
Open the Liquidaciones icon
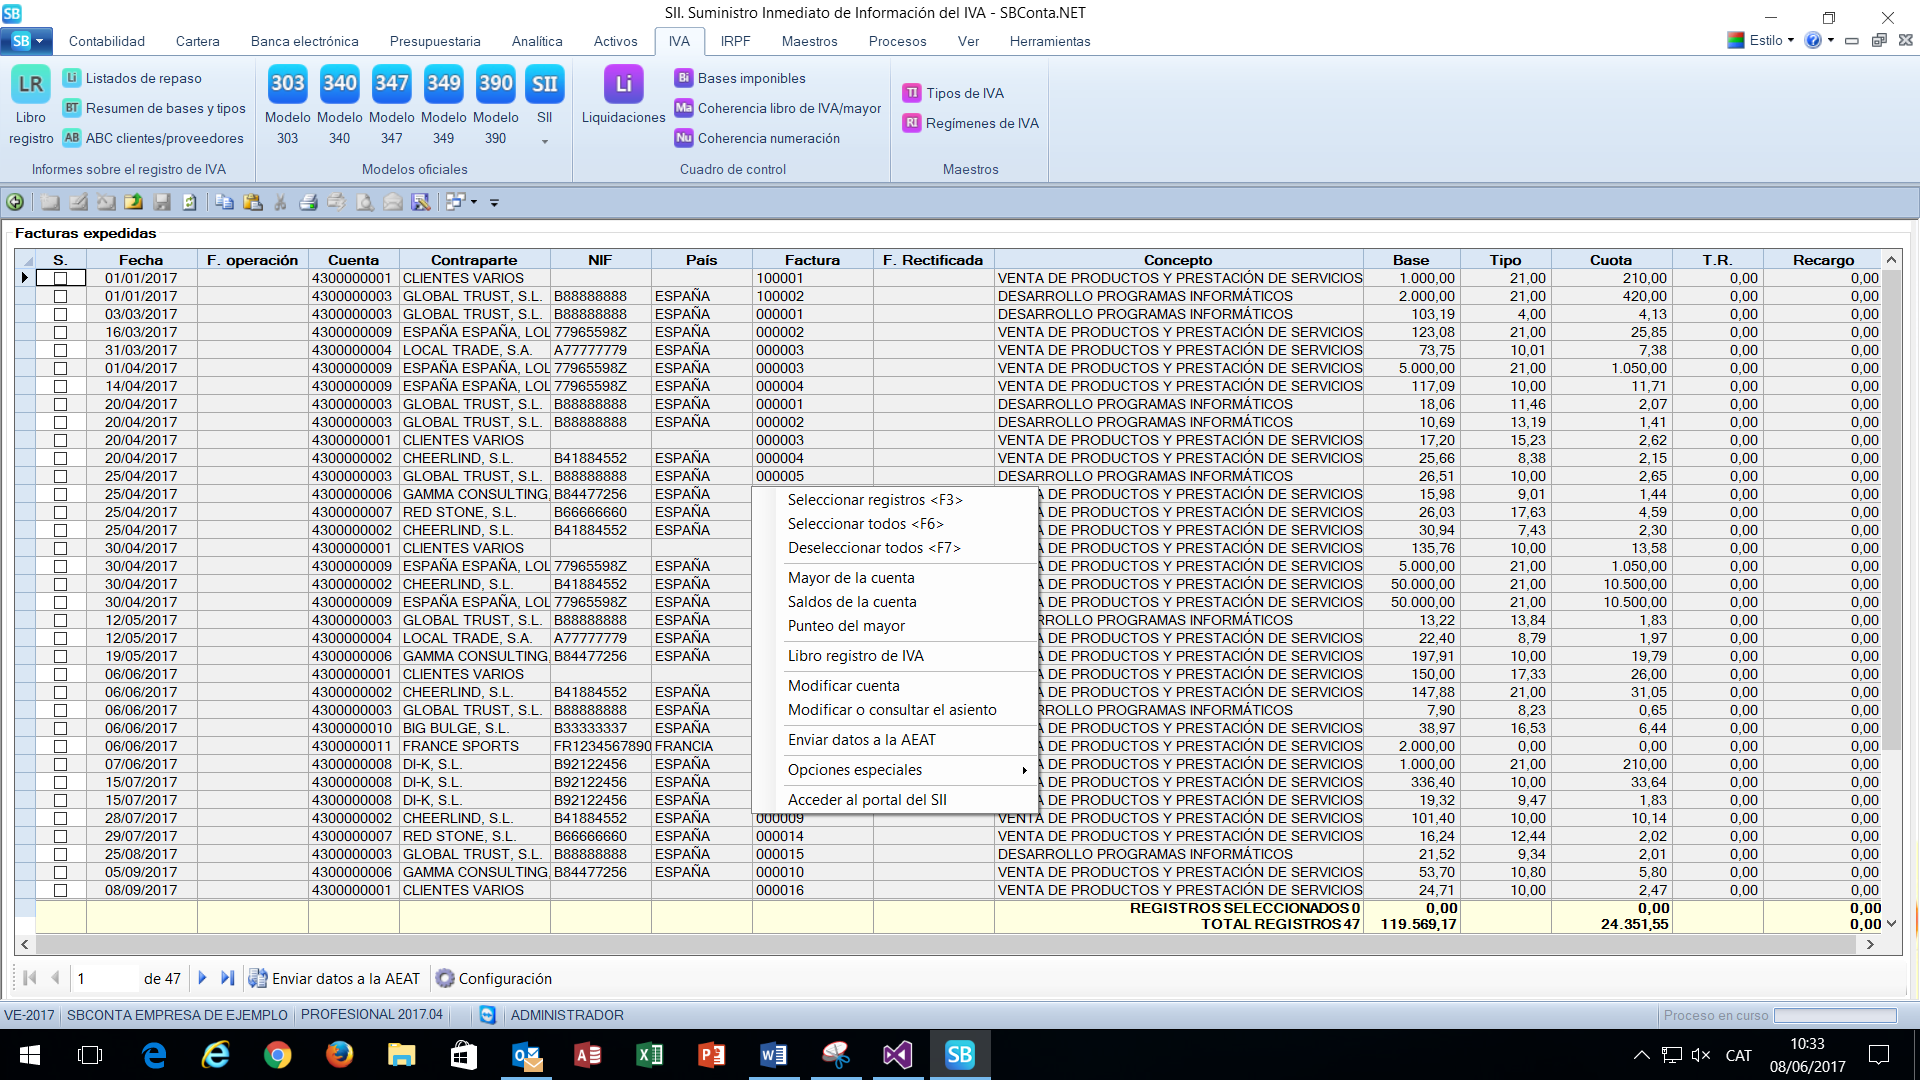(623, 84)
